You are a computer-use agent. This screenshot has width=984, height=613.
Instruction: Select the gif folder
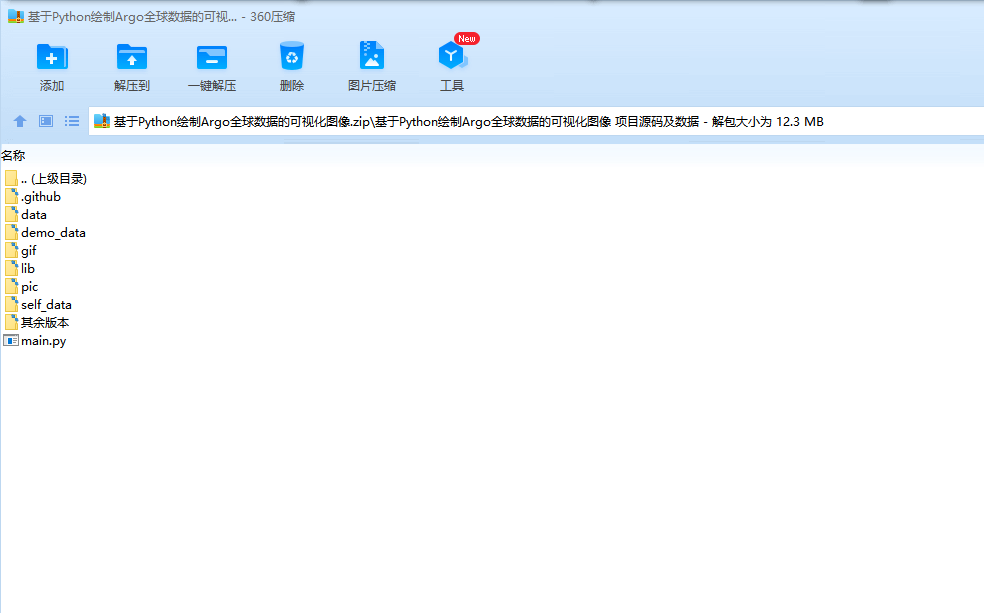point(21,251)
